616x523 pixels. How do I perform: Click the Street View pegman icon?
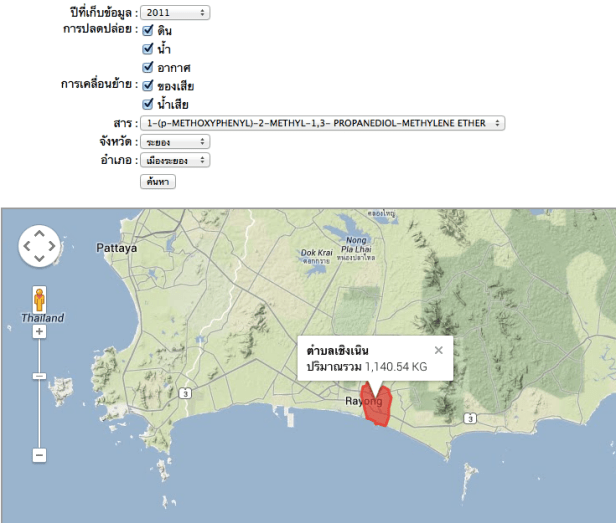point(39,300)
